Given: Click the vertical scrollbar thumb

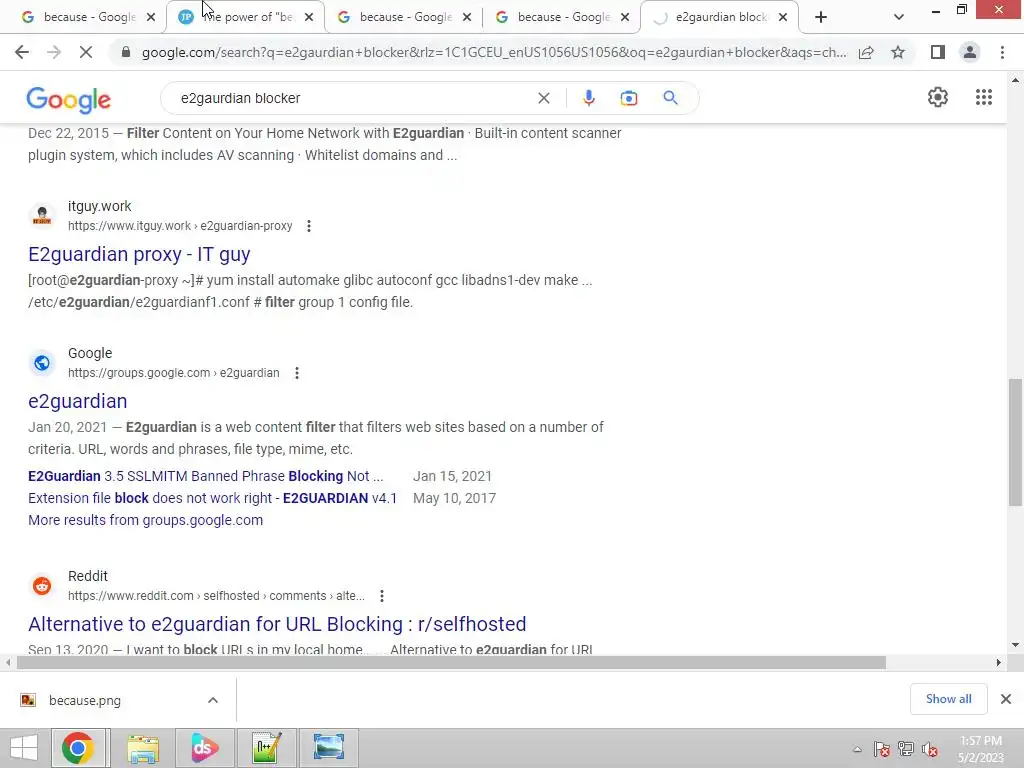Looking at the screenshot, I should [x=1016, y=442].
